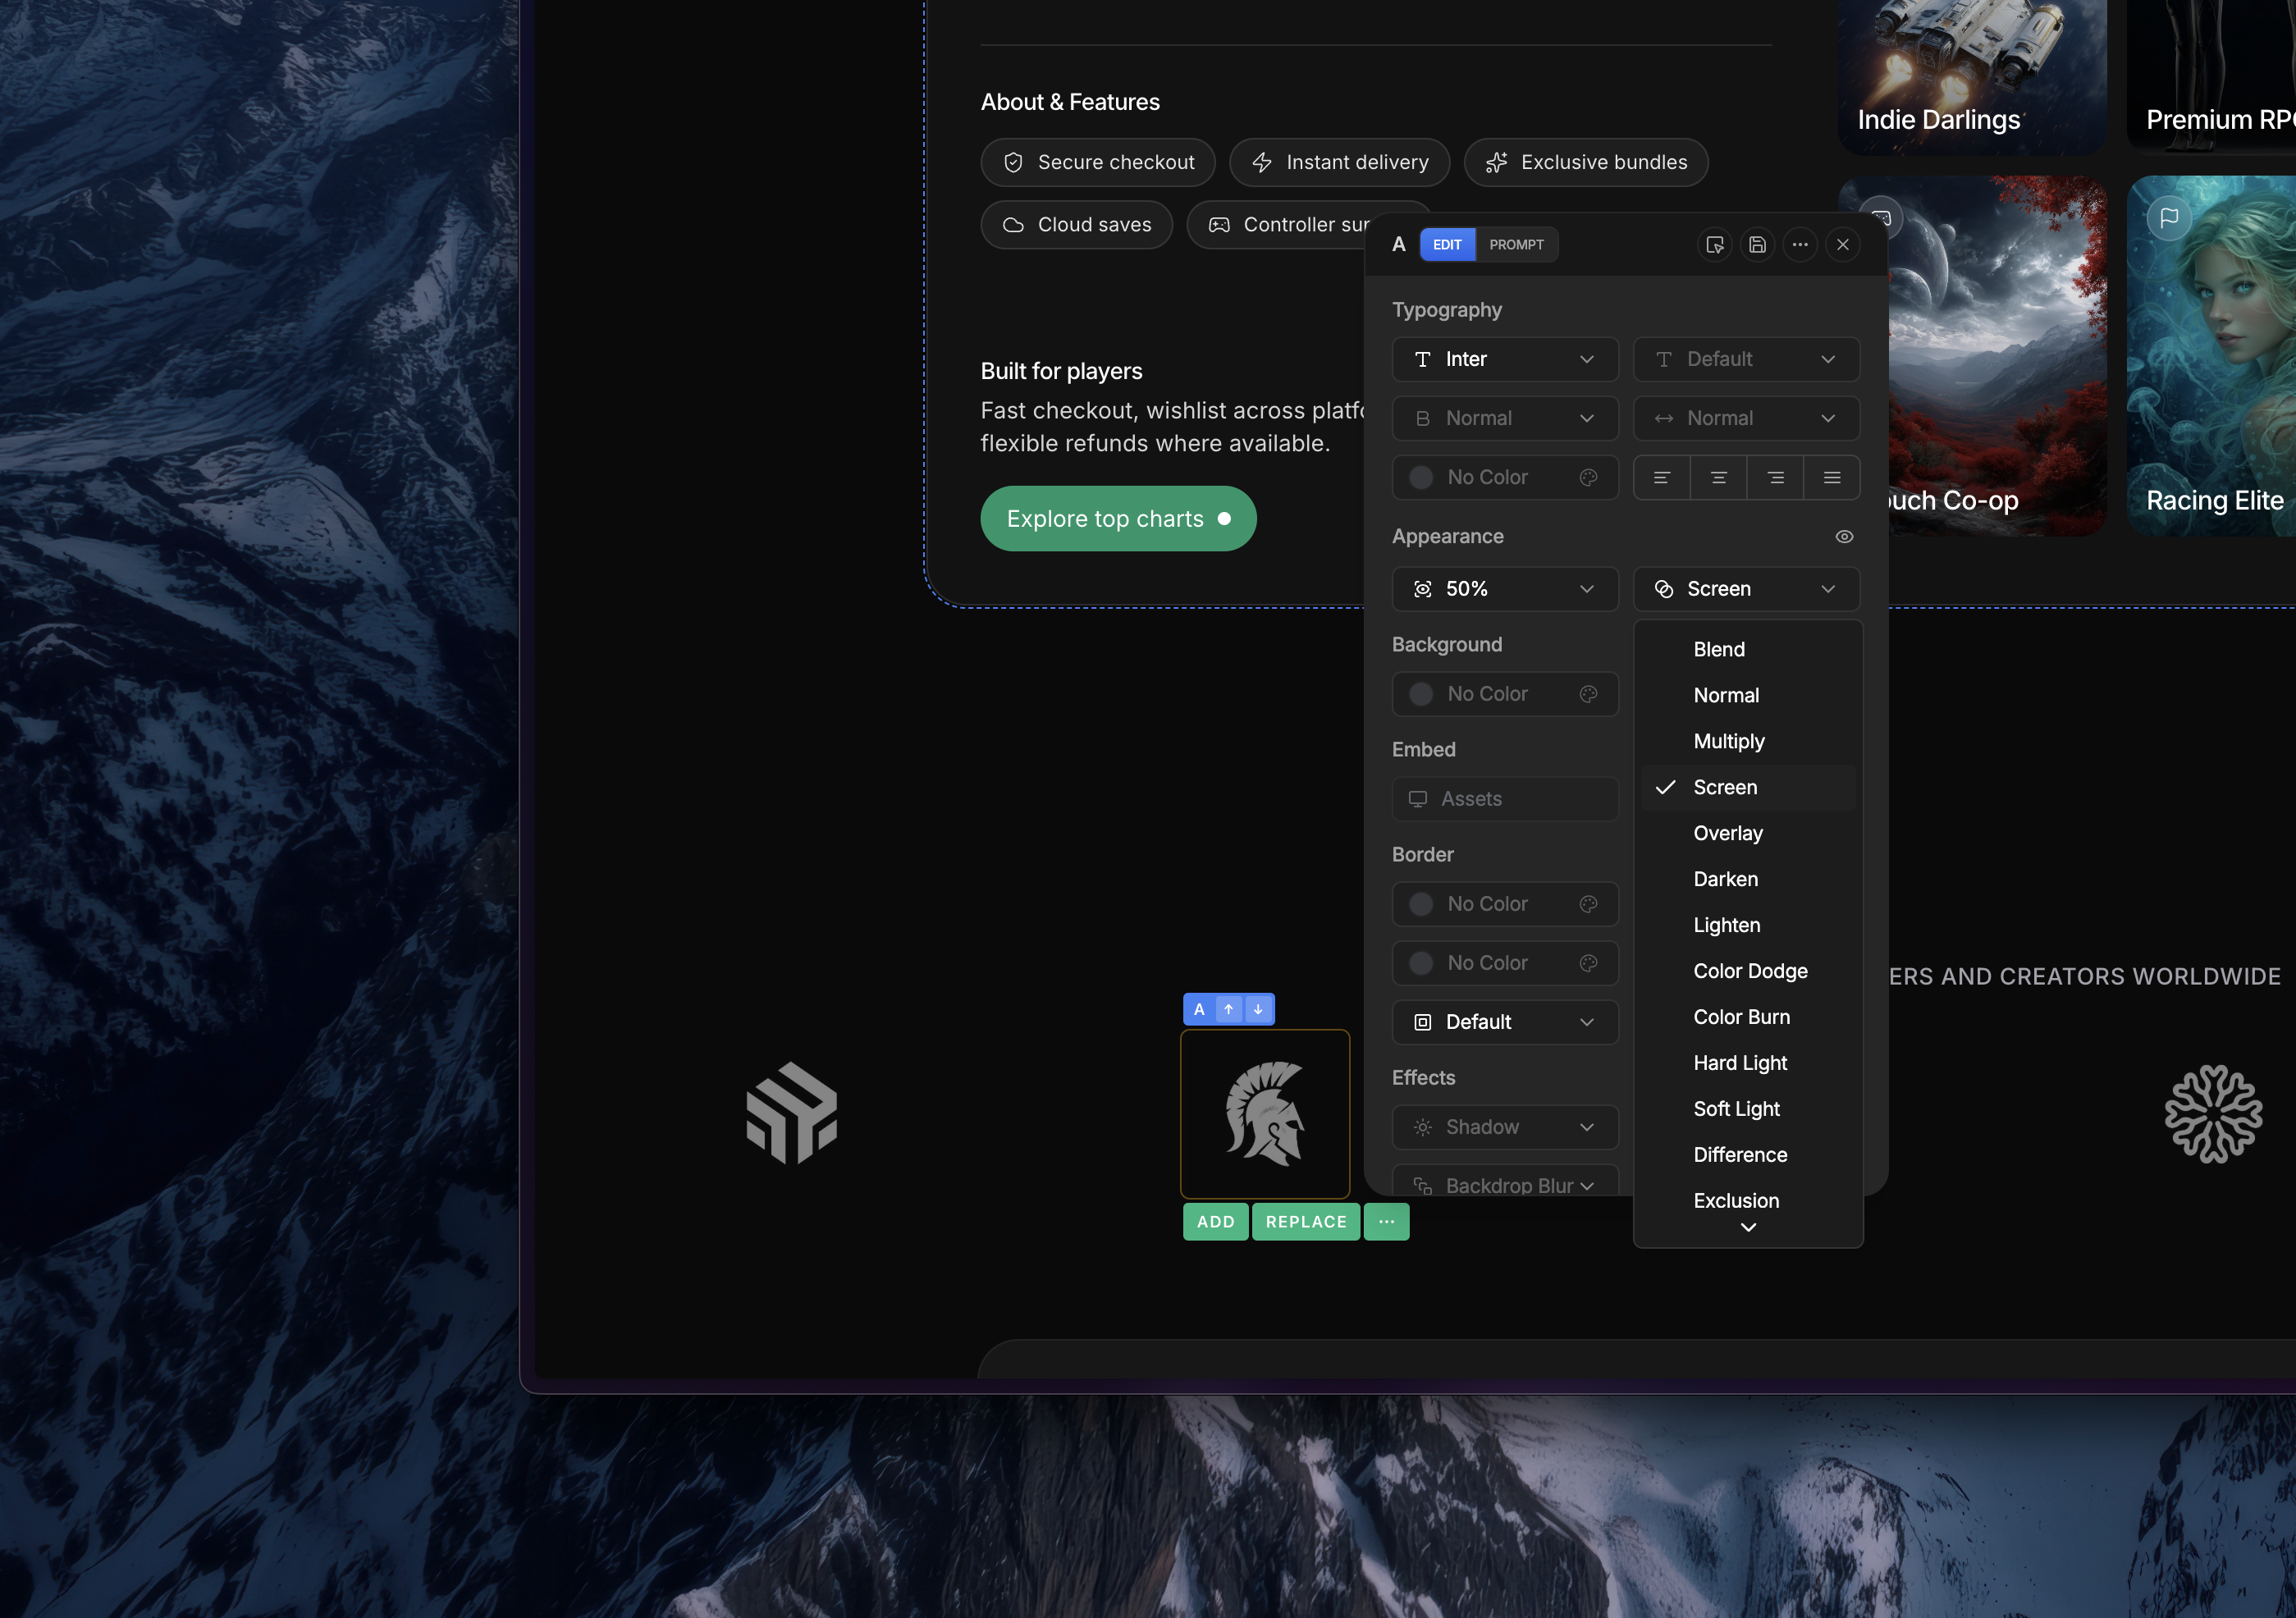This screenshot has height=1618, width=2296.
Task: Expand the 50% opacity dropdown
Action: pos(1505,589)
